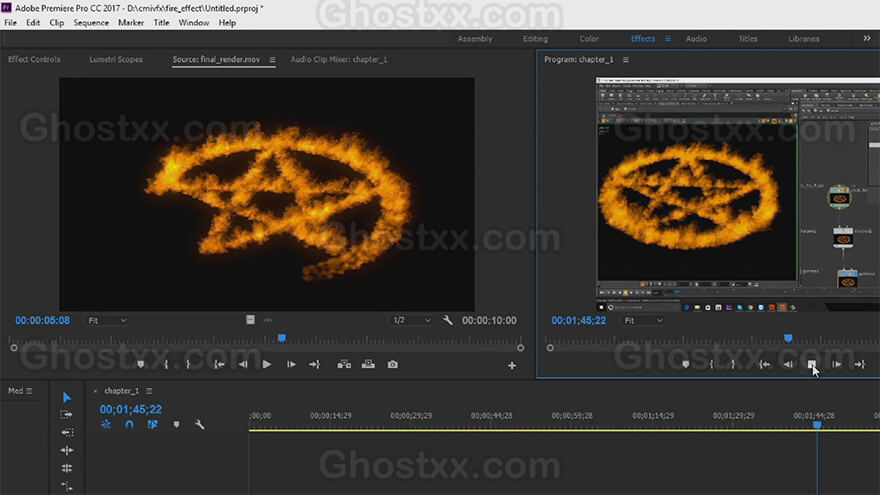This screenshot has height=495, width=880.
Task: Click Program monitor playhead on time ruler
Action: (x=788, y=338)
